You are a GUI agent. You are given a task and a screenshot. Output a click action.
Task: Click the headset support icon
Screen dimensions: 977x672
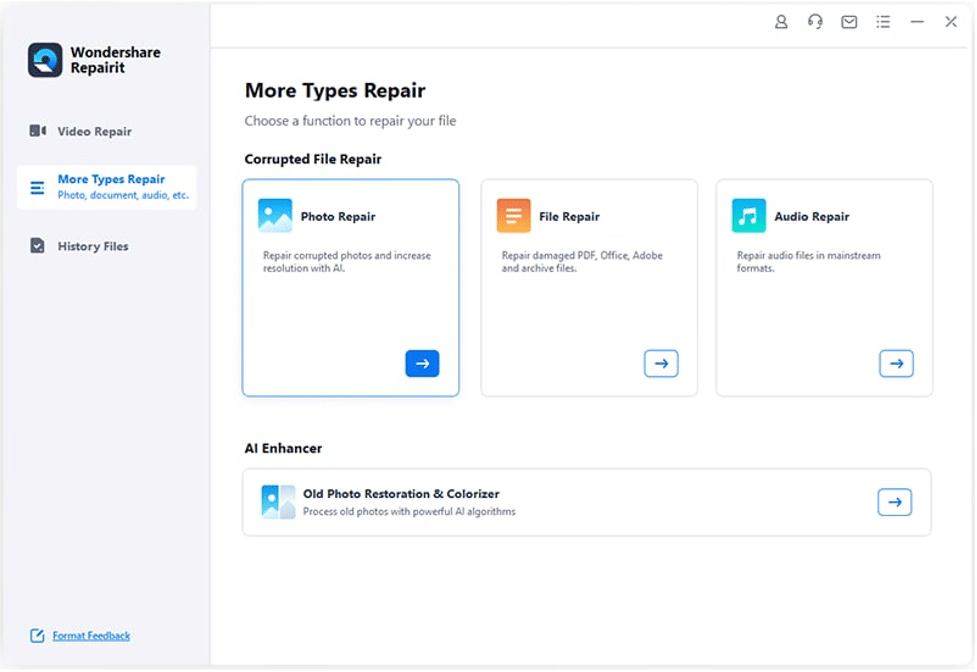(x=815, y=22)
